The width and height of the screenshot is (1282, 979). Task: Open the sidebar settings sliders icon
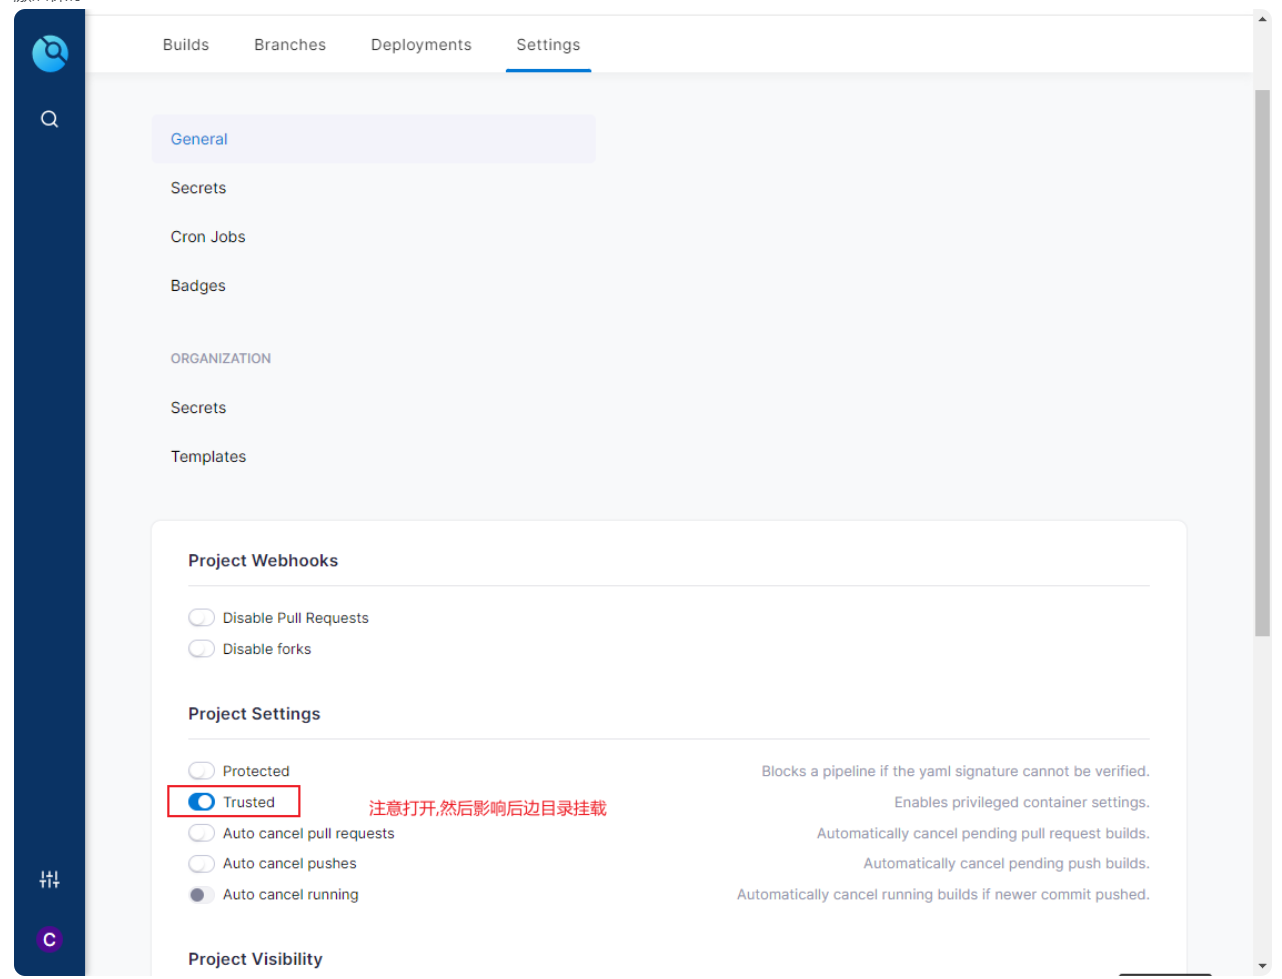coord(49,879)
